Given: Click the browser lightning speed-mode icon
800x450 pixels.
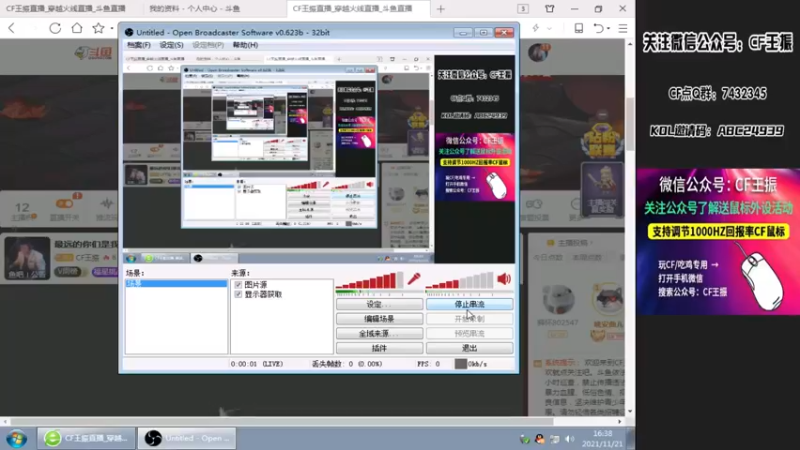Looking at the screenshot, I should pos(536,28).
